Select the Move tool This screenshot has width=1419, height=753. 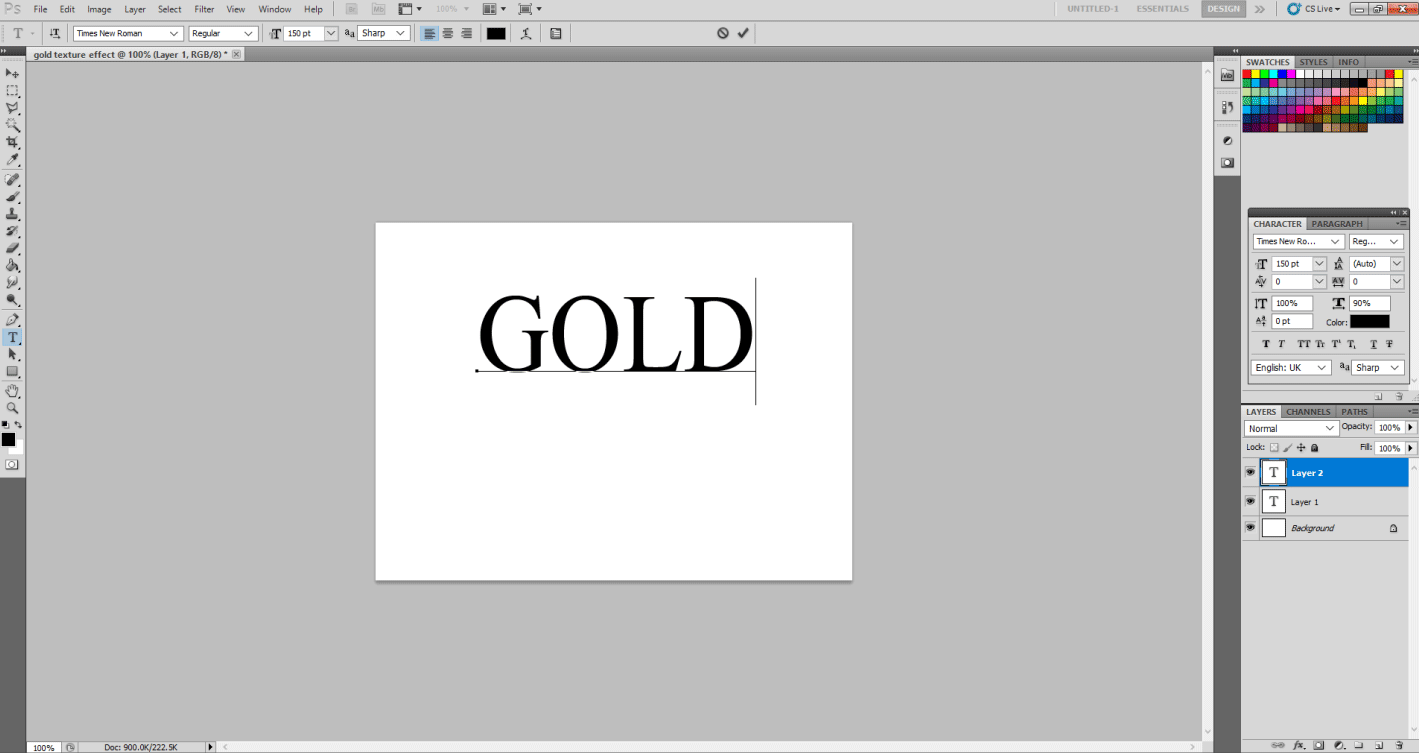pyautogui.click(x=13, y=73)
